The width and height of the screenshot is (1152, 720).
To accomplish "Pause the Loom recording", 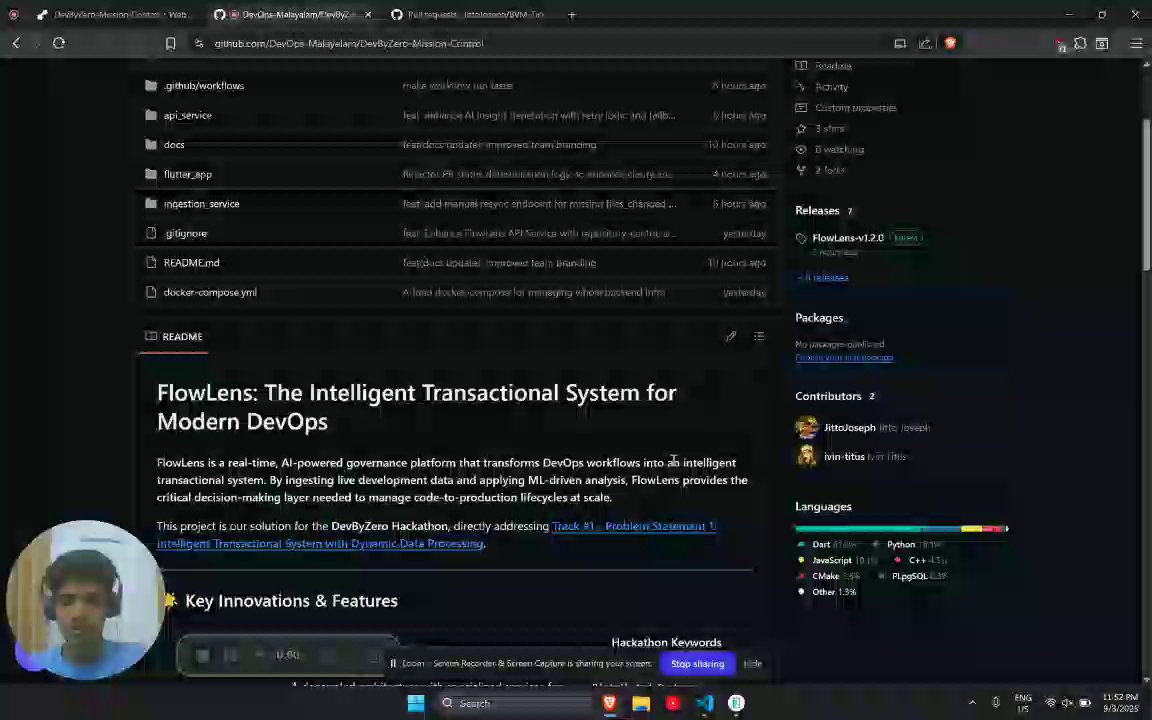I will (x=231, y=655).
